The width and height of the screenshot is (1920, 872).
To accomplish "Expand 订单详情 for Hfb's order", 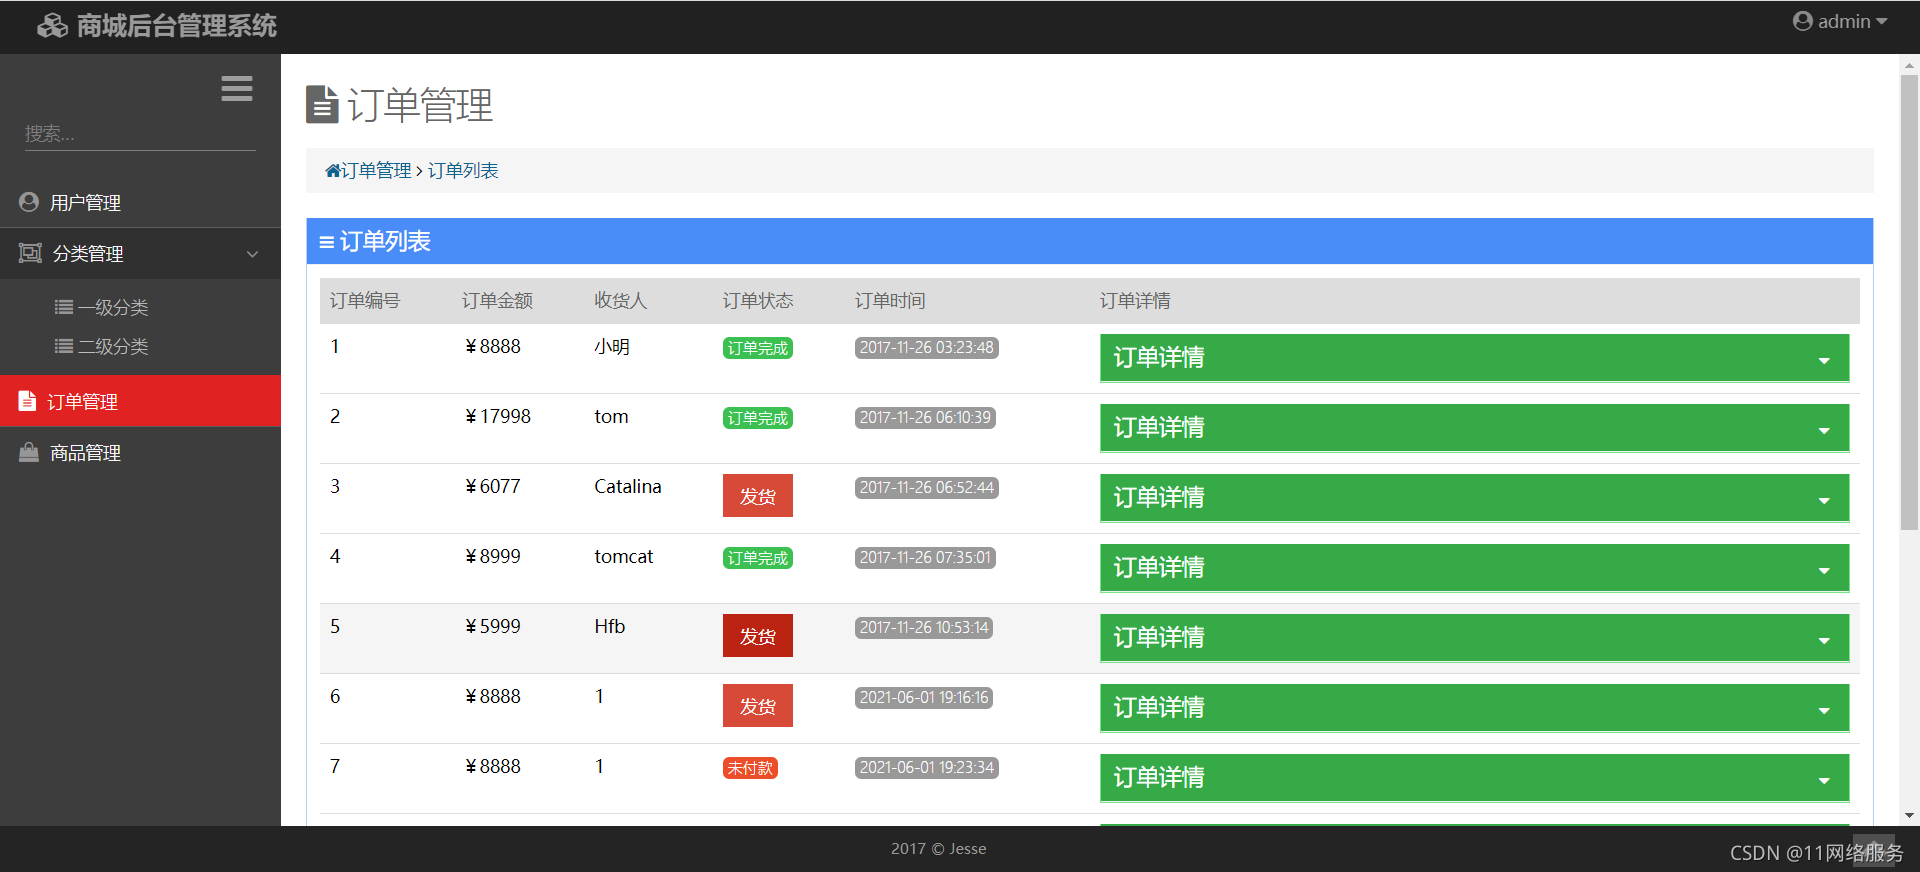I will (x=1474, y=638).
